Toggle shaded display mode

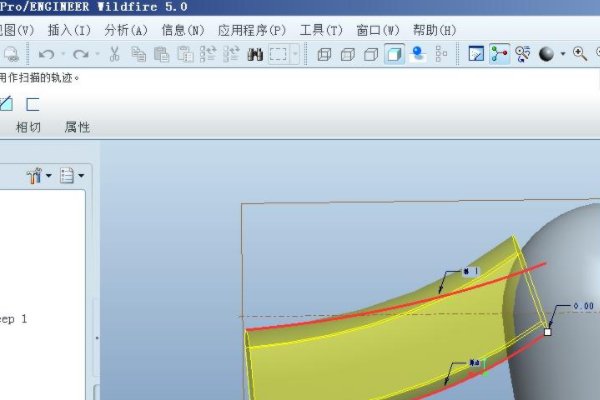394,54
